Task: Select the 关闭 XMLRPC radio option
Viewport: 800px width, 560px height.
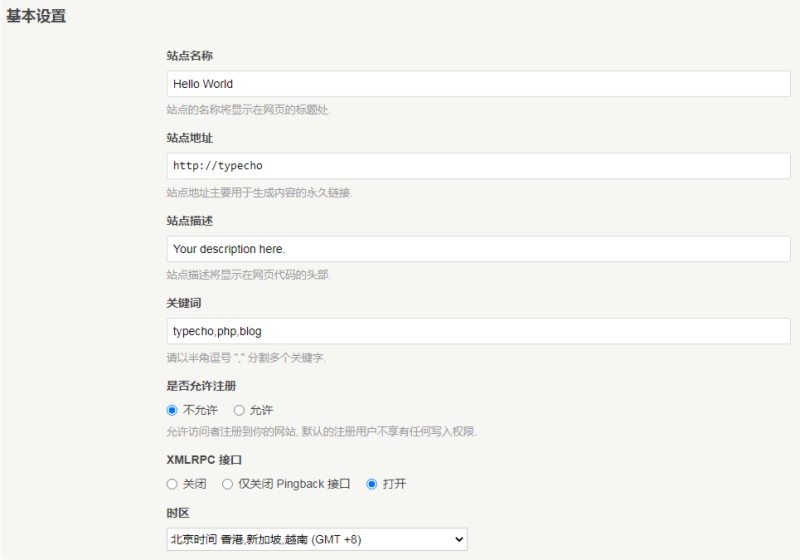Action: pyautogui.click(x=172, y=484)
